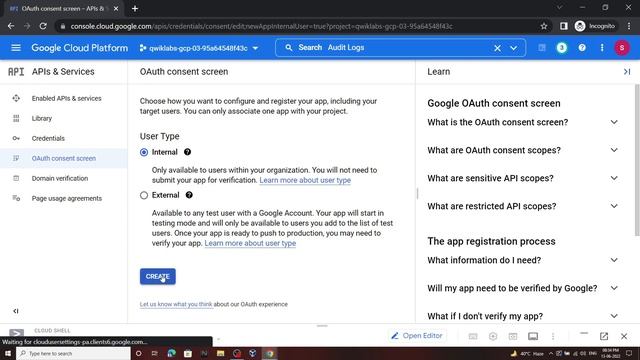
Task: Minimize the Cloud Shell panel
Action: tap(584, 334)
